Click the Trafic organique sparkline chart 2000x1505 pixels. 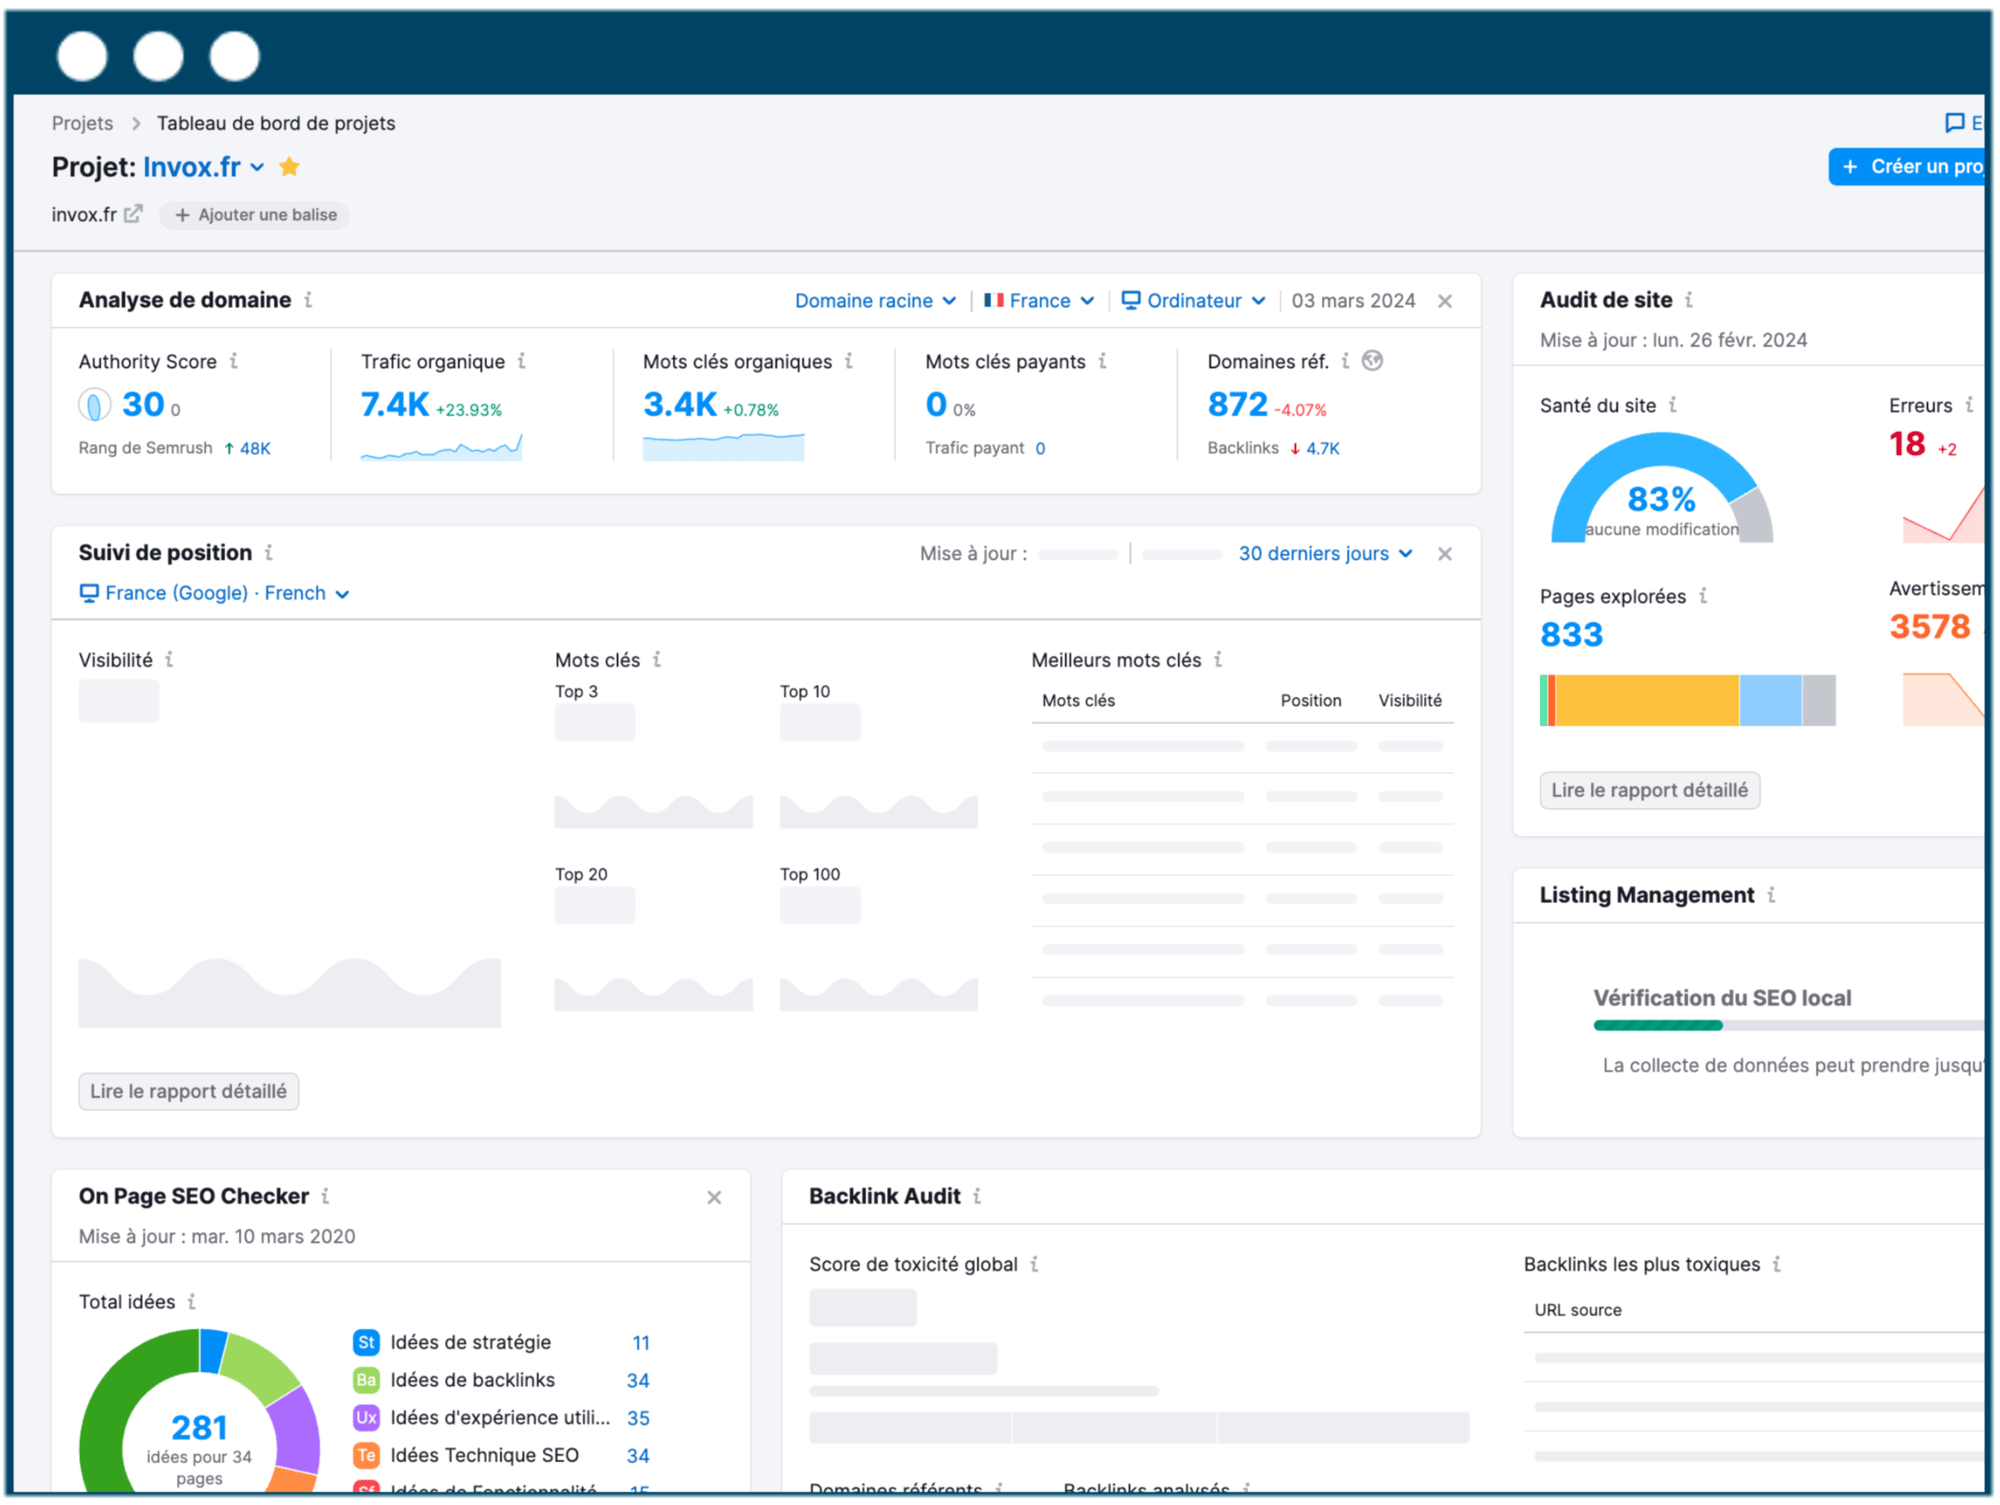point(441,447)
